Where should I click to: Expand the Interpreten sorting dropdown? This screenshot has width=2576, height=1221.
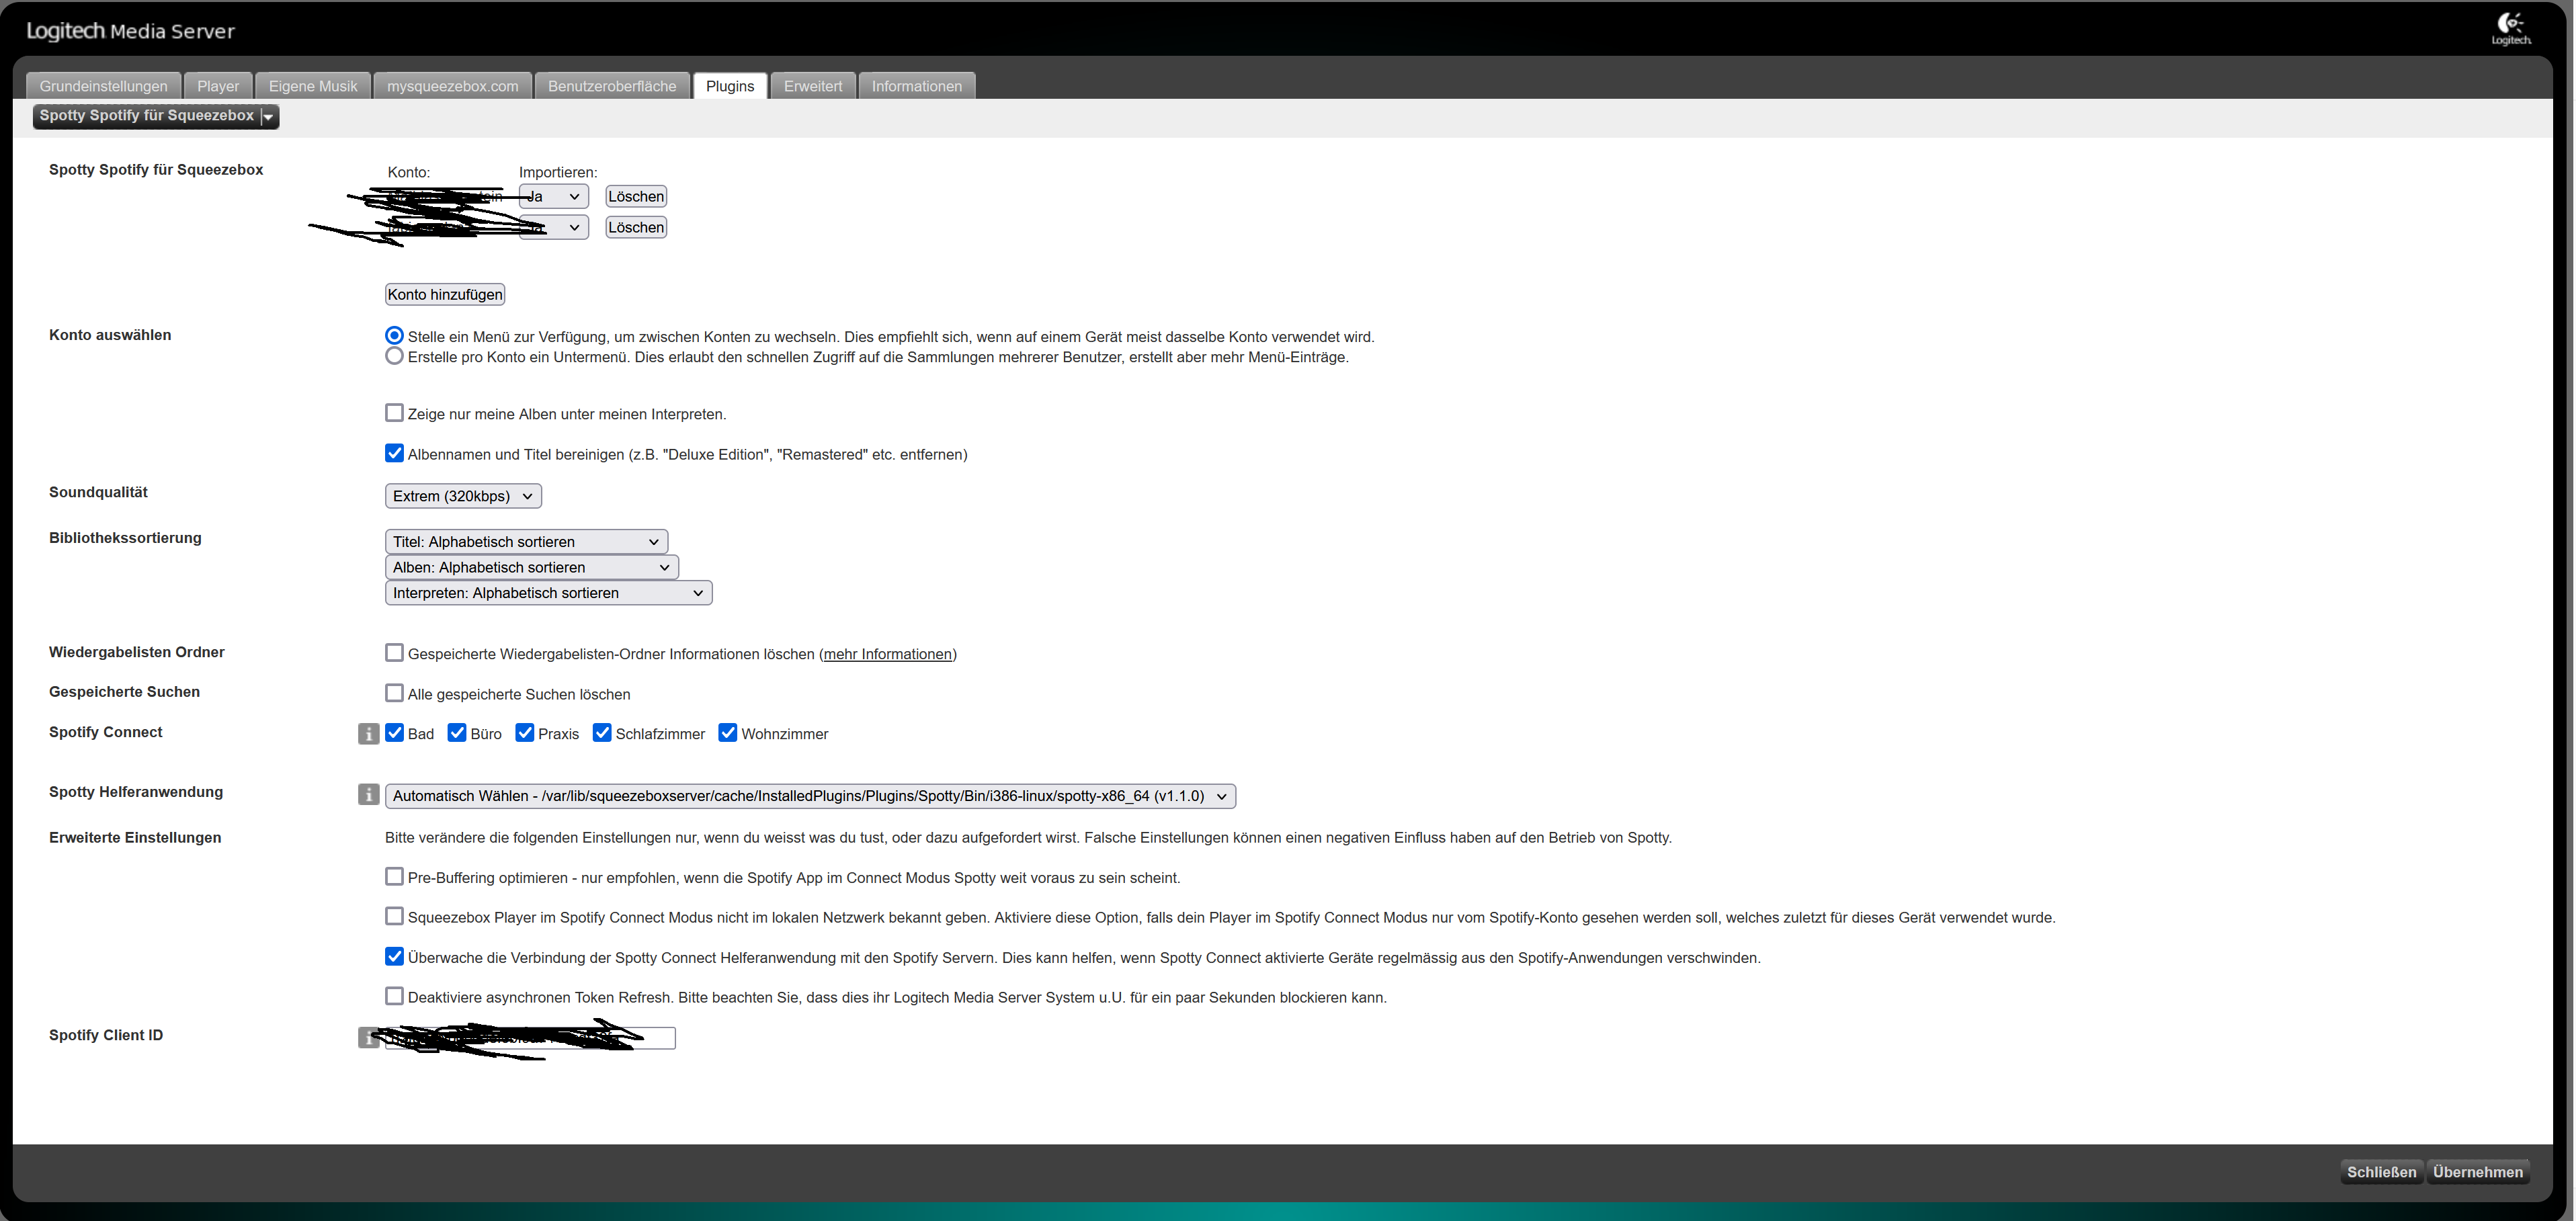tap(548, 593)
